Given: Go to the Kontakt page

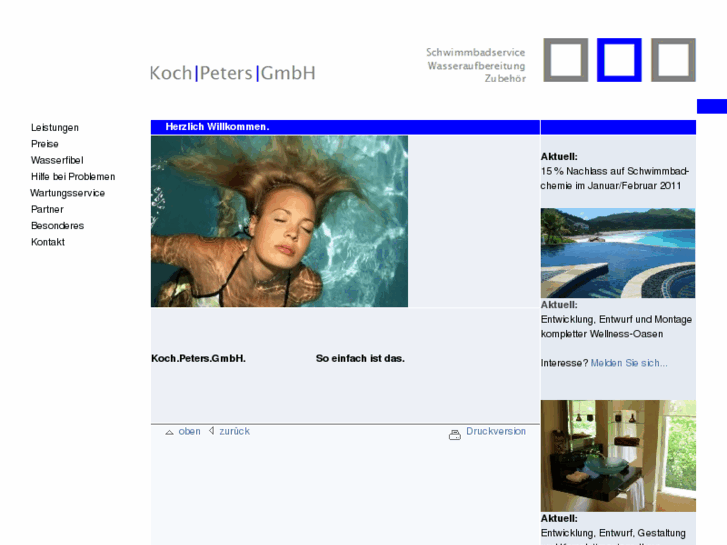Looking at the screenshot, I should 48,242.
